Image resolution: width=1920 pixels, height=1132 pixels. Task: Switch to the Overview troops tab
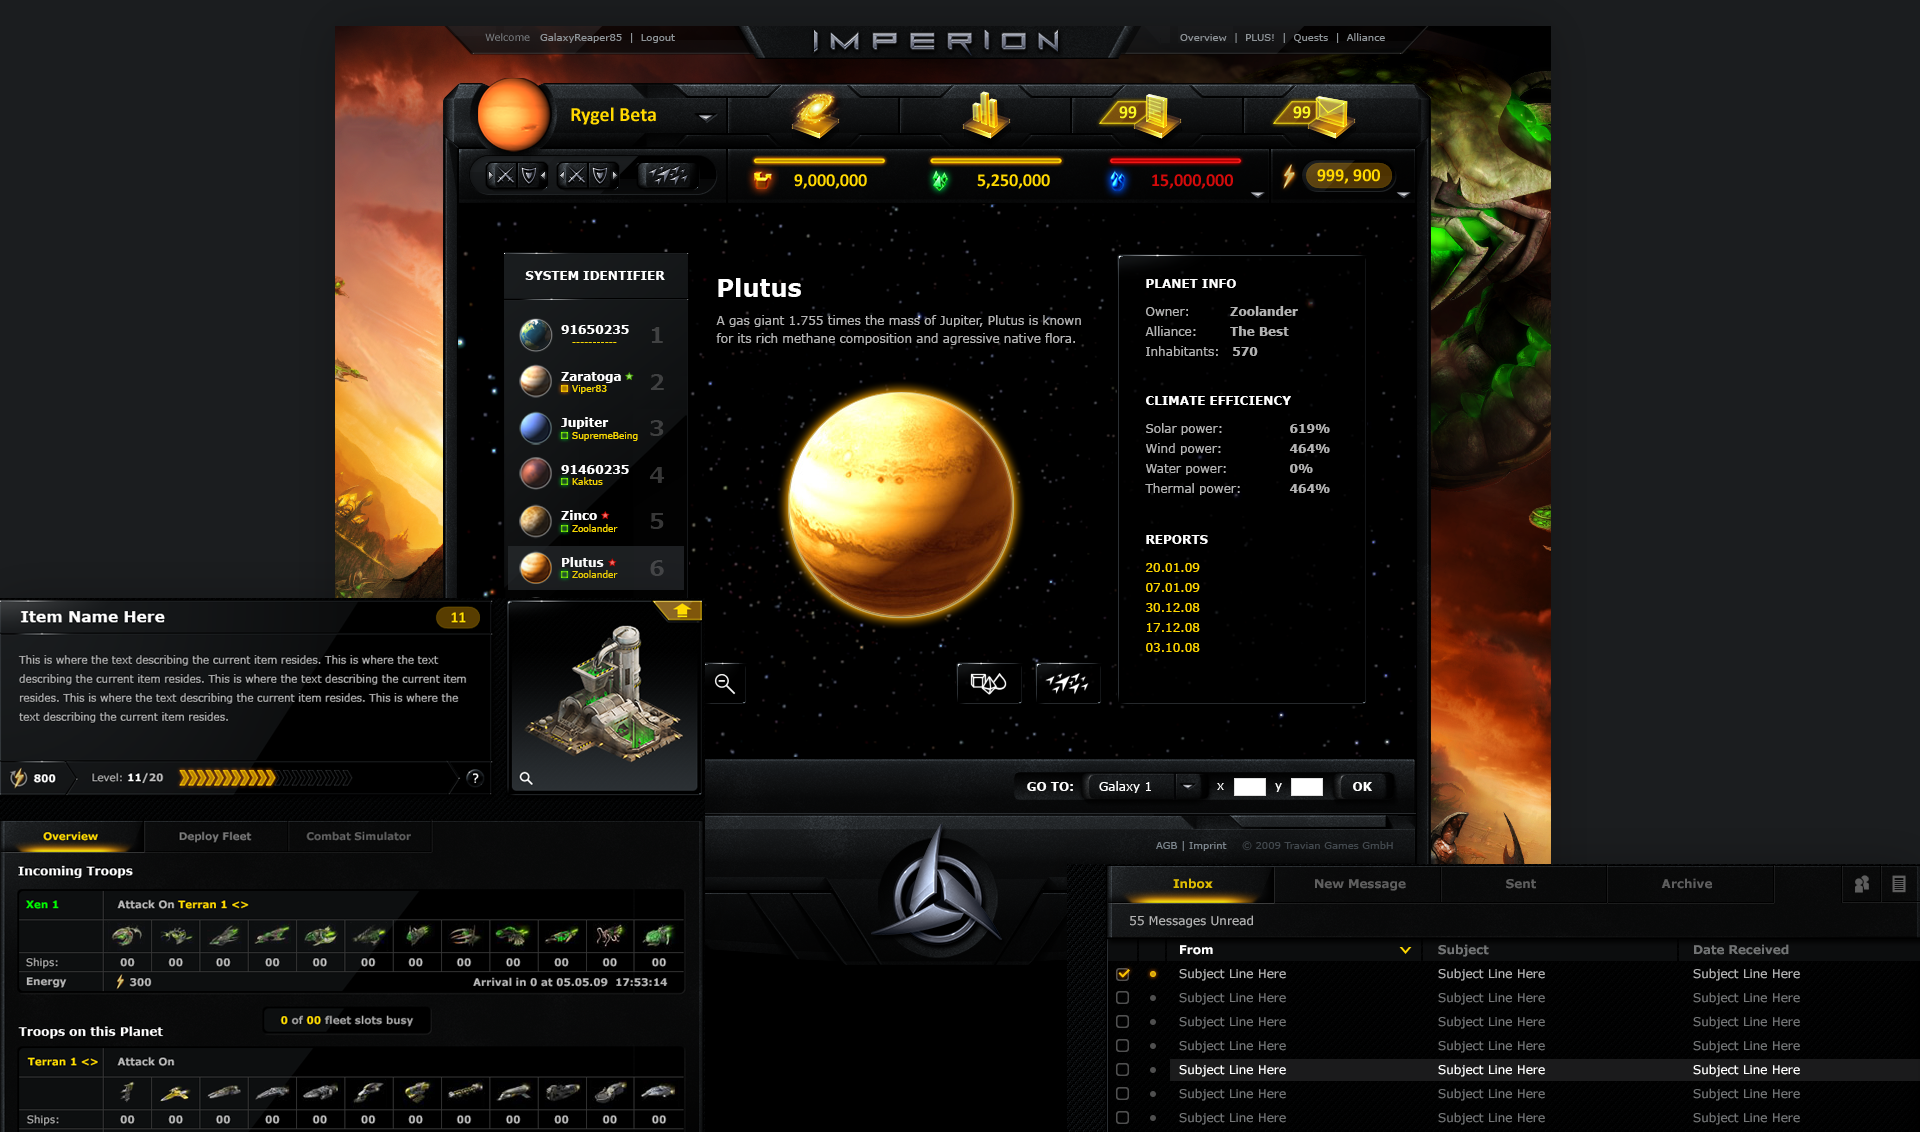coord(71,836)
